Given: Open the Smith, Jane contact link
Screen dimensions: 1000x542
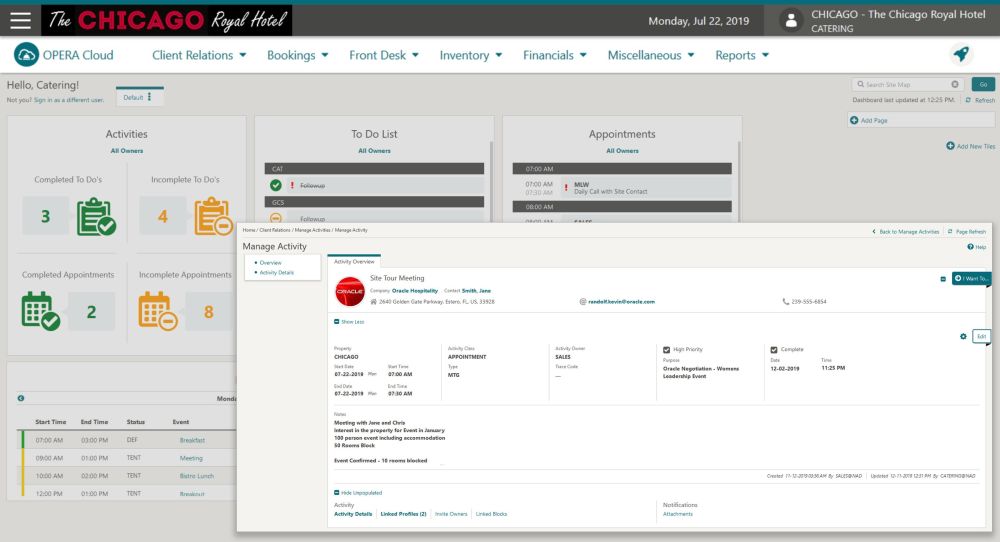Looking at the screenshot, I should (x=476, y=291).
